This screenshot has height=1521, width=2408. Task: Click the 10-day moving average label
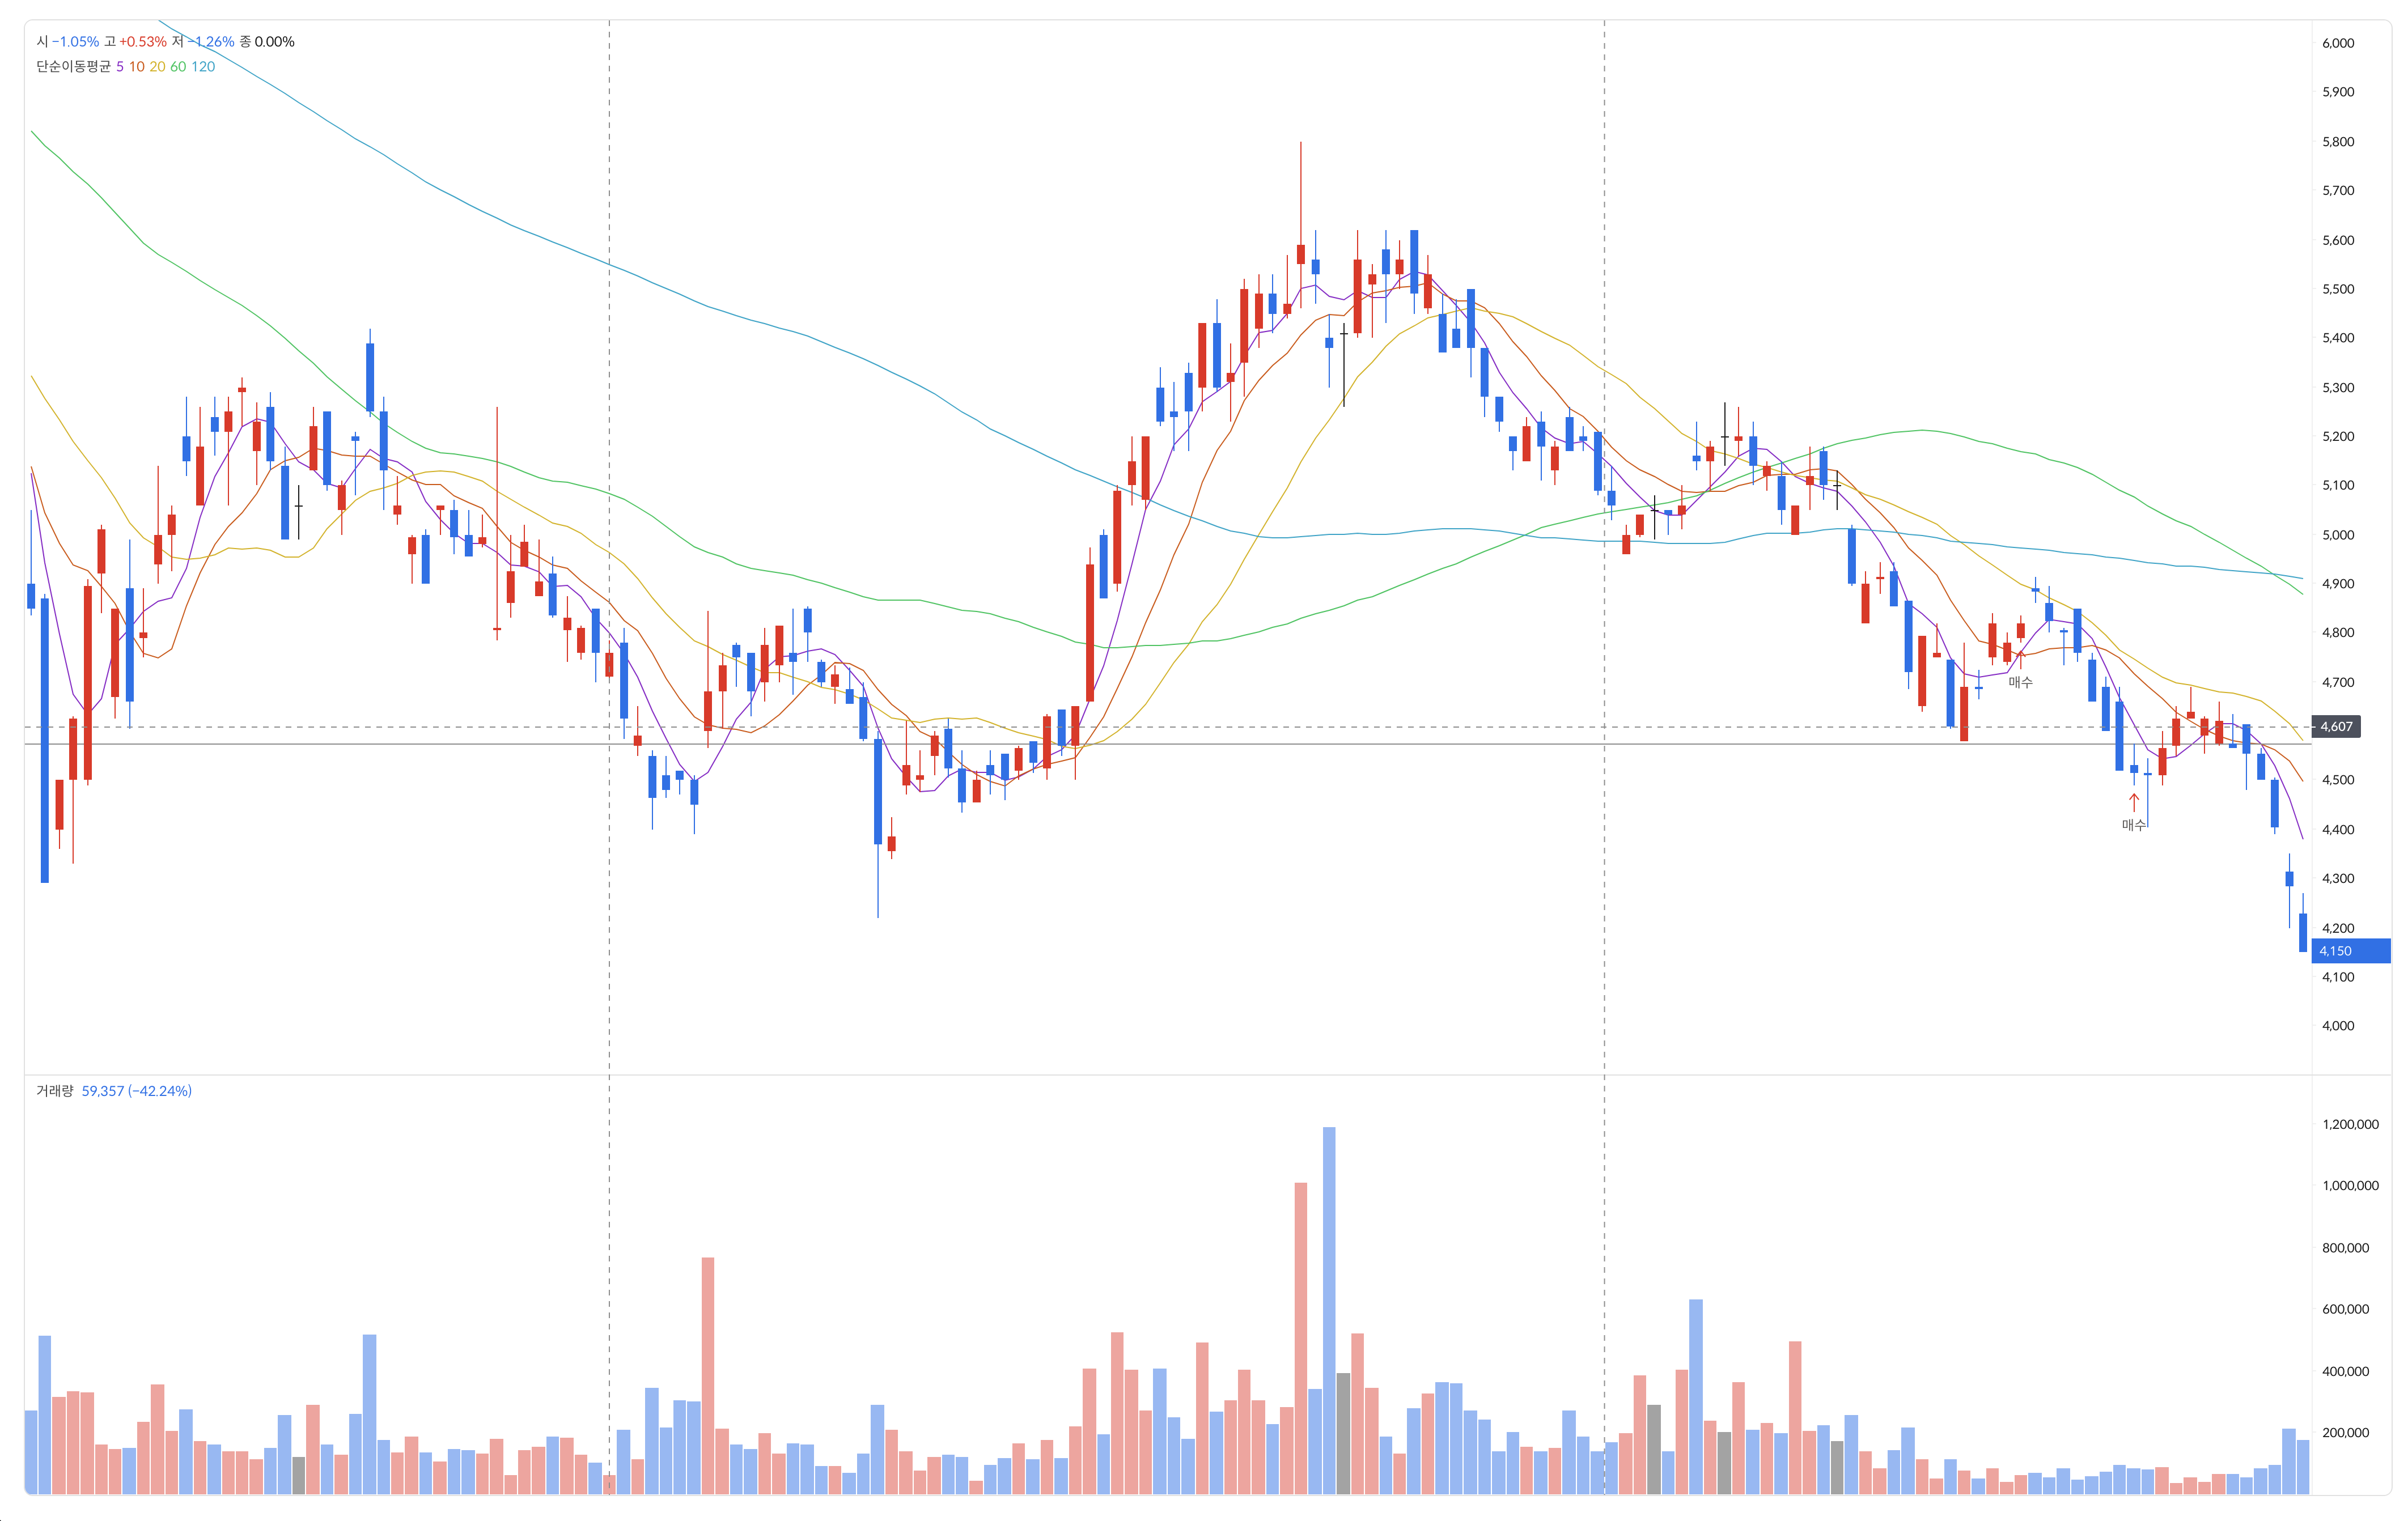point(137,67)
